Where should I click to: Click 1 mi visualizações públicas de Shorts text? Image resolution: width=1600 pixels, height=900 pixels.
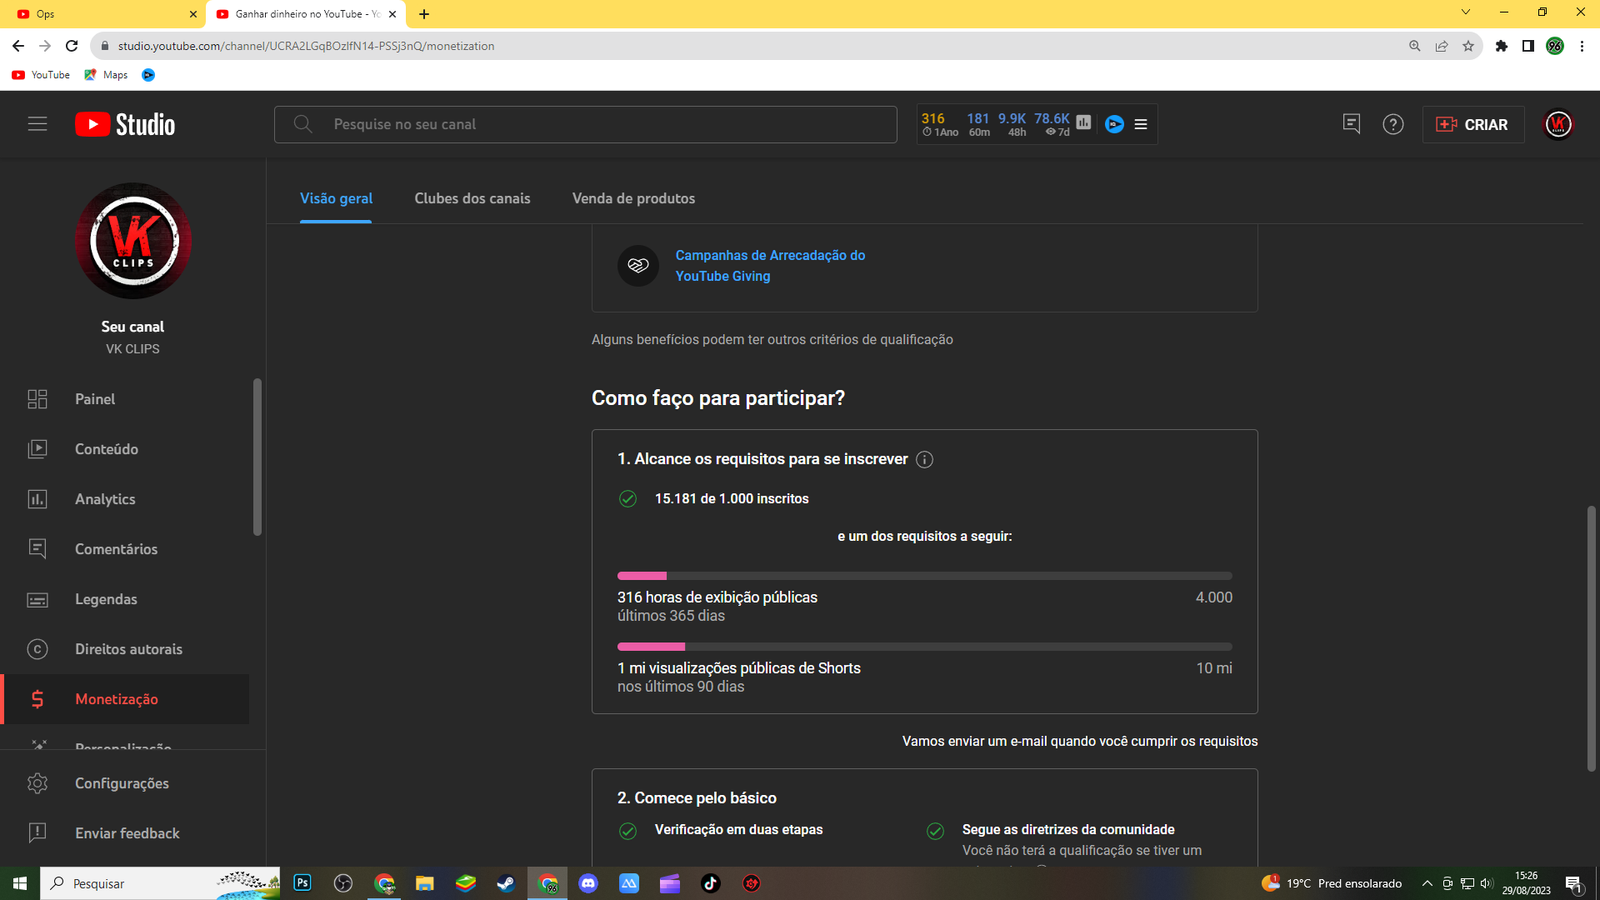739,668
